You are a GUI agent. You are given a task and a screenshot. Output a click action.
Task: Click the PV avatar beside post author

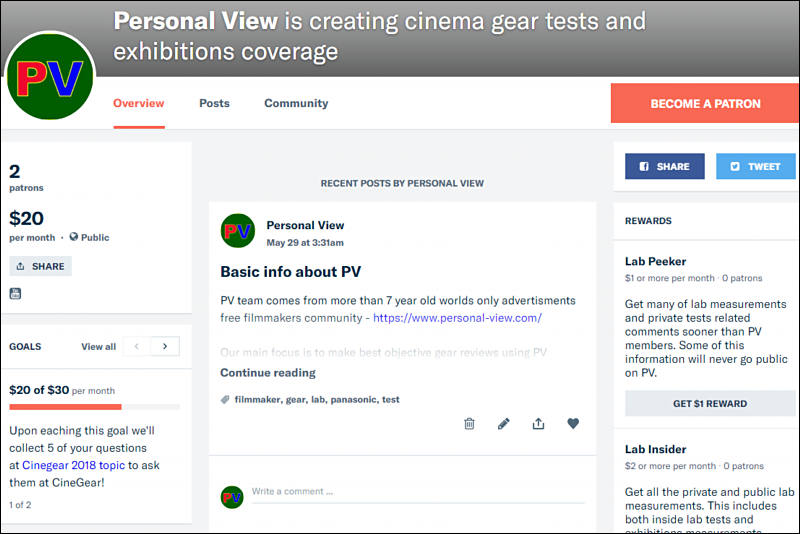(x=238, y=231)
